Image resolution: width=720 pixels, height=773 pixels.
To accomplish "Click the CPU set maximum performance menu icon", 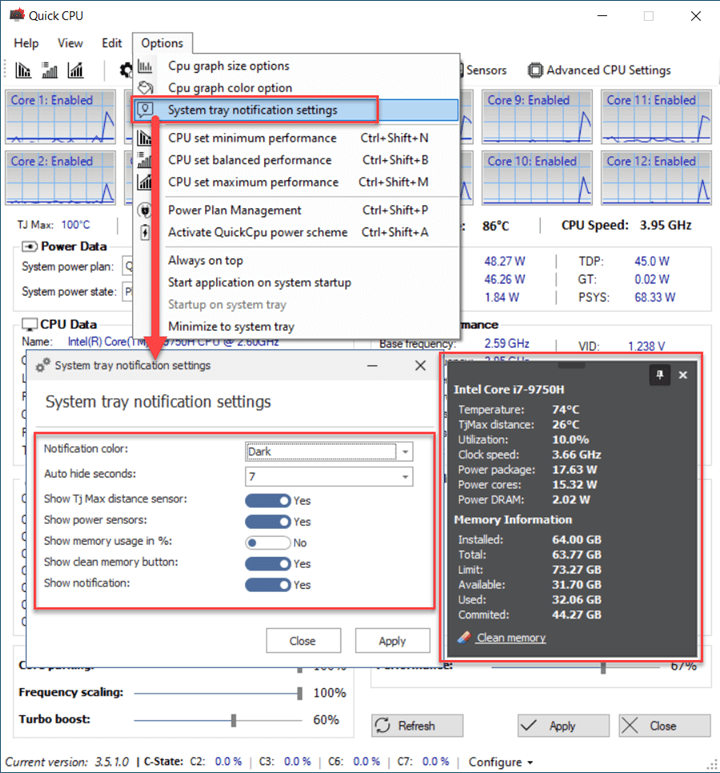I will coord(144,182).
